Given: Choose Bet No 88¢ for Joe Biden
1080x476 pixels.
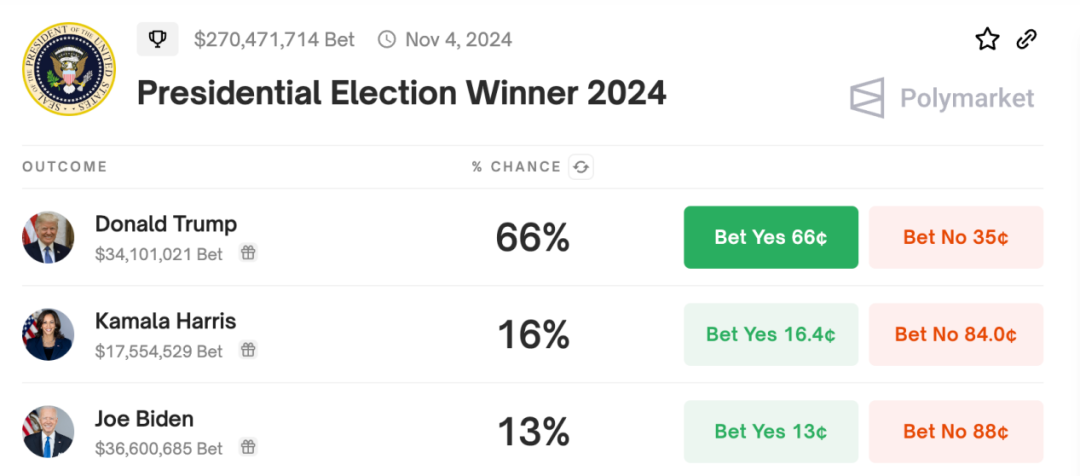Looking at the screenshot, I should 955,431.
